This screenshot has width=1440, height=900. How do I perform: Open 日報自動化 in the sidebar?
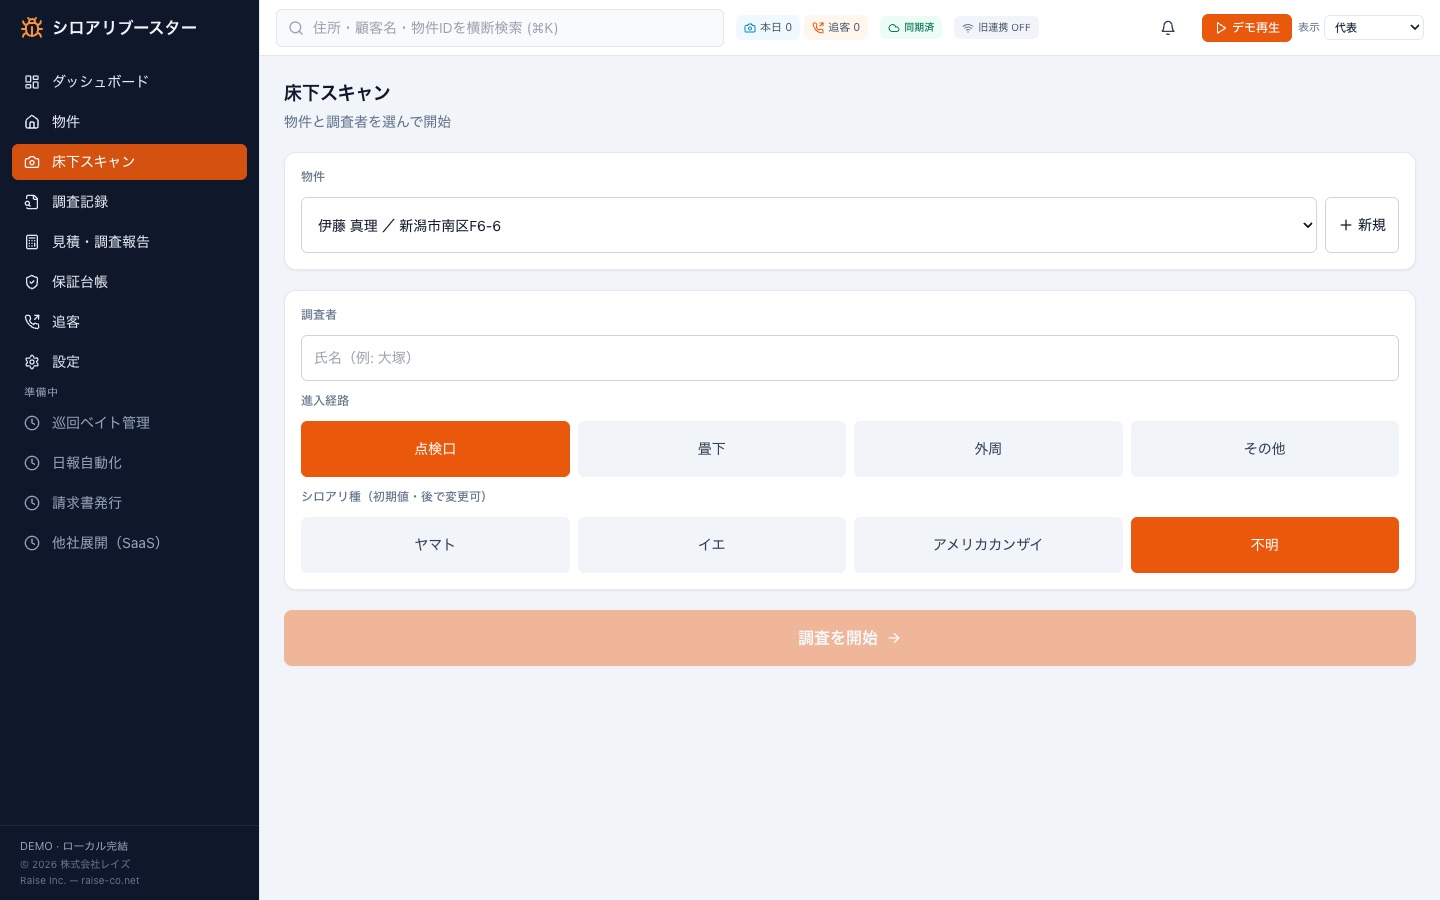pyautogui.click(x=129, y=463)
